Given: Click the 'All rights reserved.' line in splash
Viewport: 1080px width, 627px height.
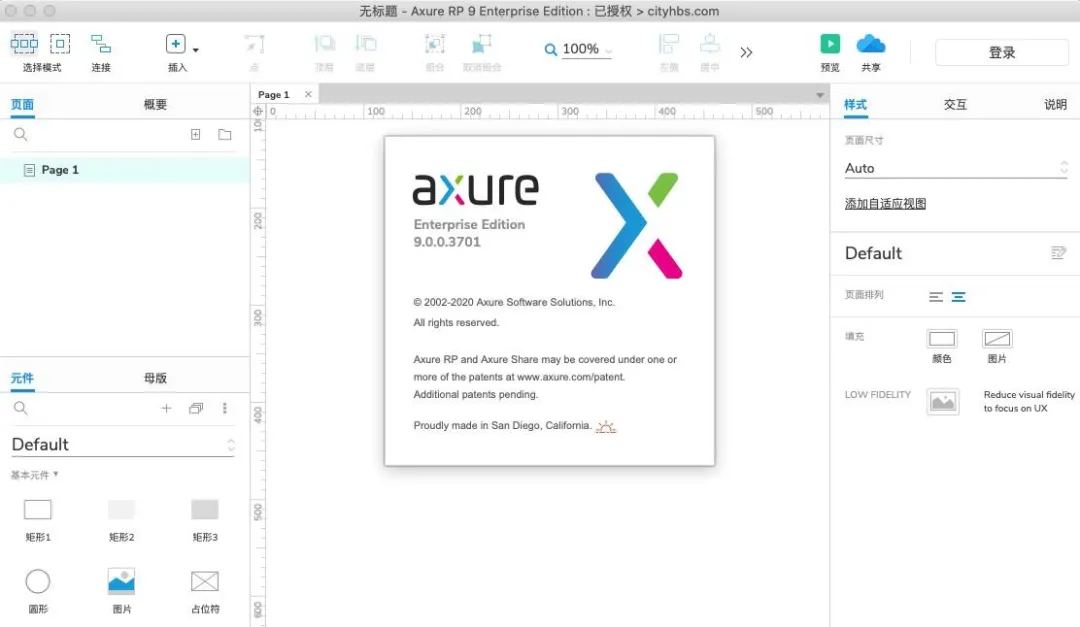Looking at the screenshot, I should pyautogui.click(x=456, y=322).
